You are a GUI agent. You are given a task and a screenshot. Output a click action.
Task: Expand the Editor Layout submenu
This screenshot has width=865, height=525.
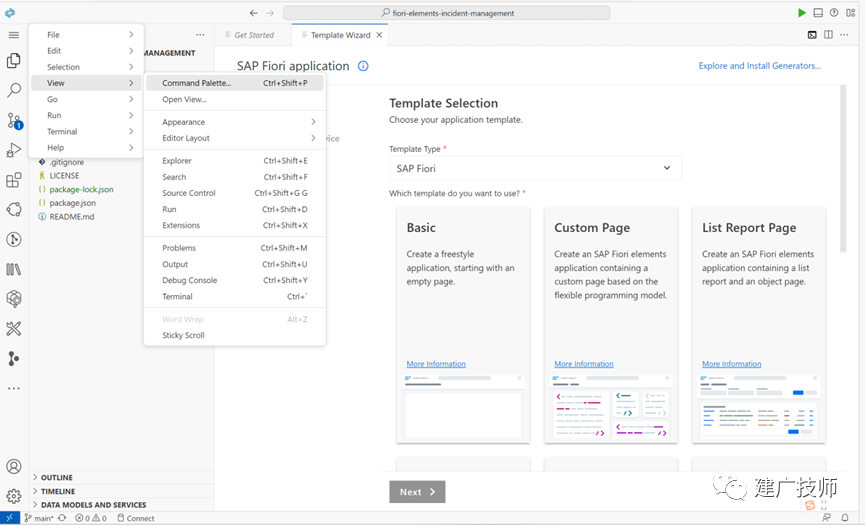tap(235, 138)
